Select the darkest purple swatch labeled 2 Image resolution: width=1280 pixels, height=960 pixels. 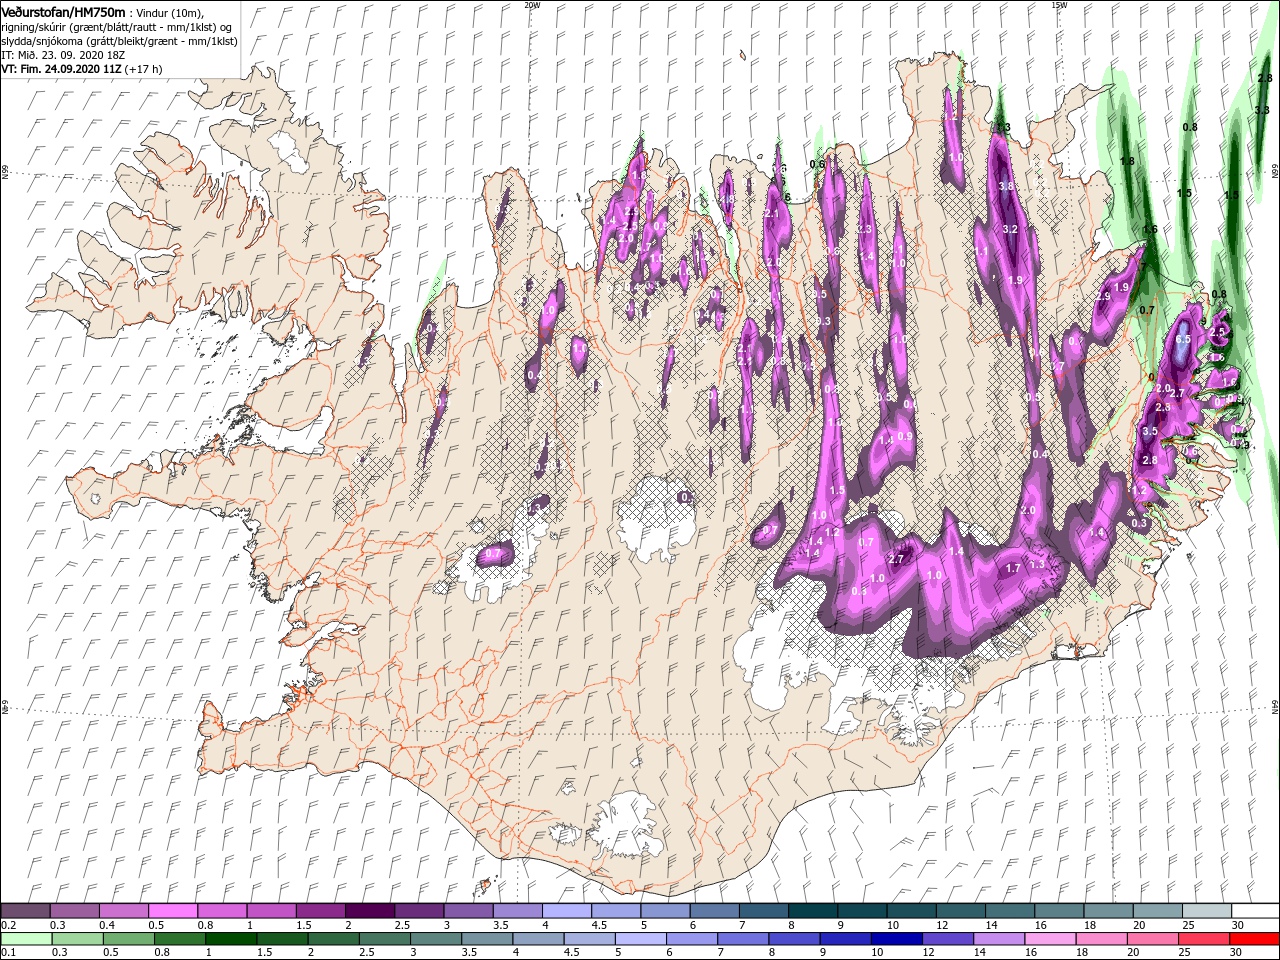point(369,911)
